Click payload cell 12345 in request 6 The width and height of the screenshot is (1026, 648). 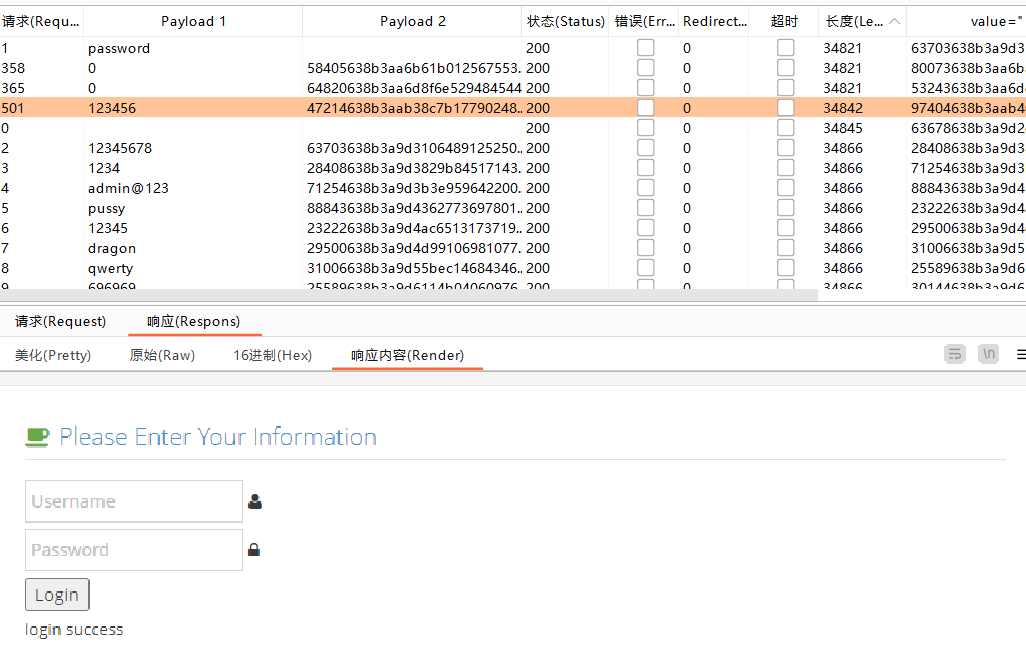(x=108, y=228)
